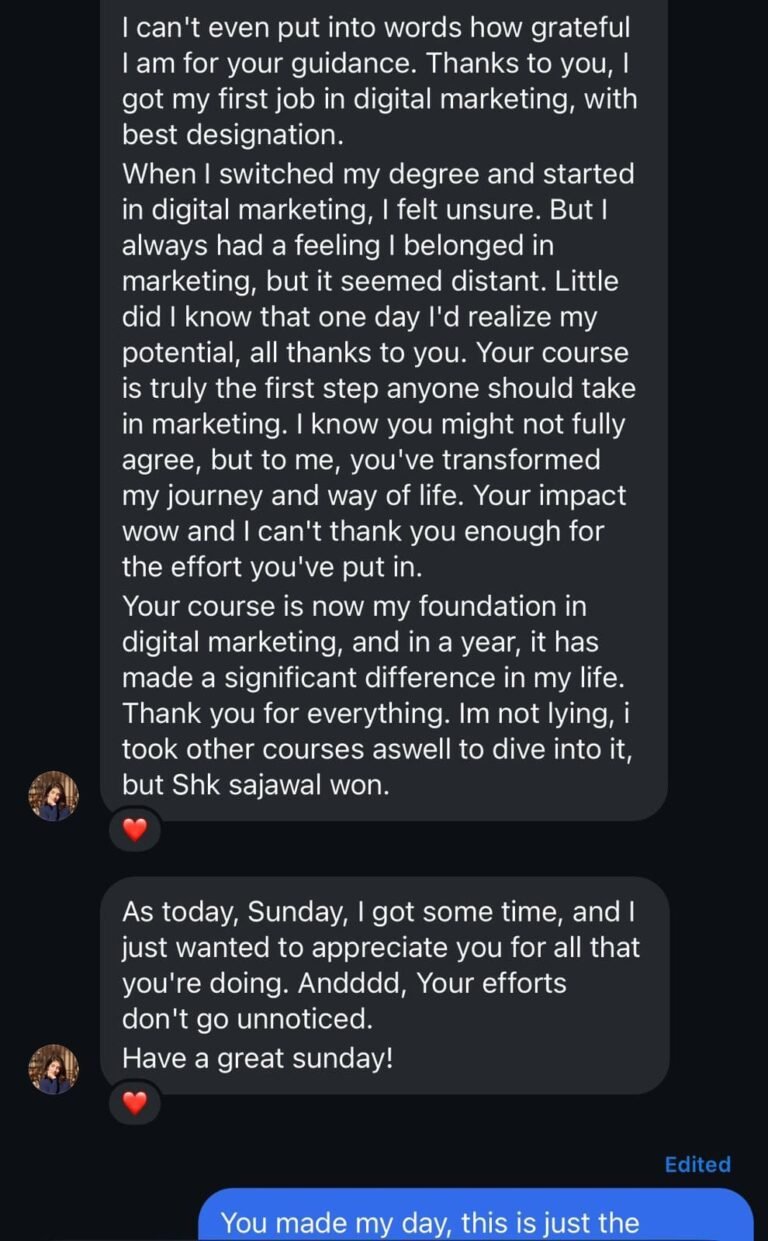Click the line "Have a great sunday!"
Screen dimensions: 768x1241
(x=257, y=1058)
